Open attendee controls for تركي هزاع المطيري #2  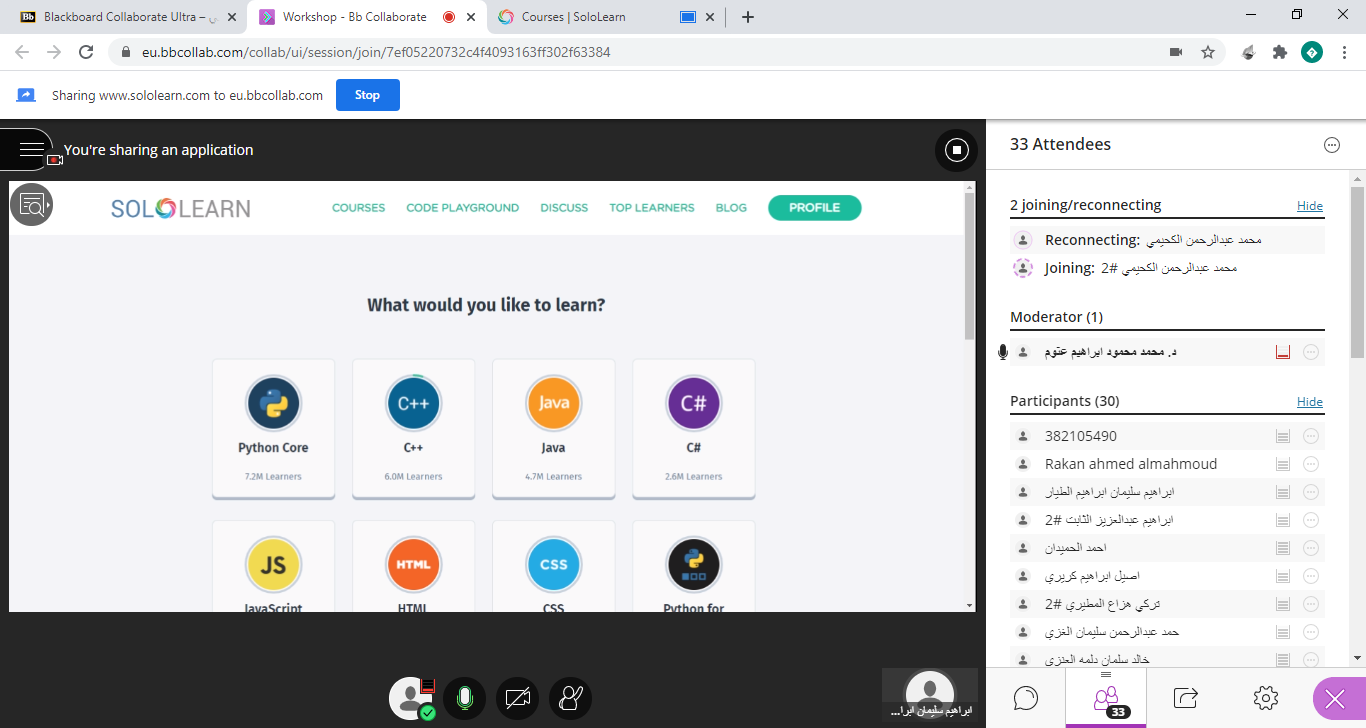(1311, 604)
